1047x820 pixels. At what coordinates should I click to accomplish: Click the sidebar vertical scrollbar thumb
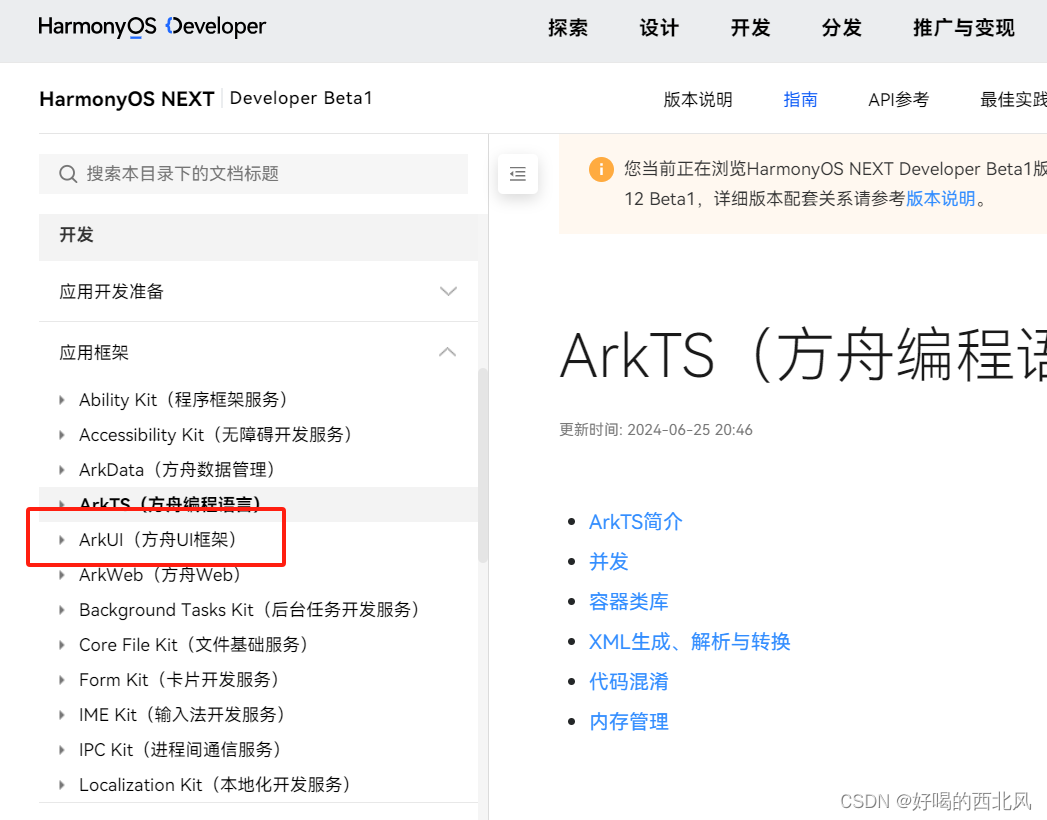click(483, 465)
